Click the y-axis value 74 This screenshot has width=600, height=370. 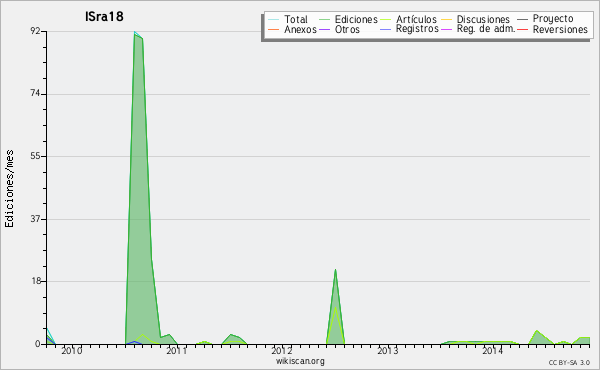(36, 94)
